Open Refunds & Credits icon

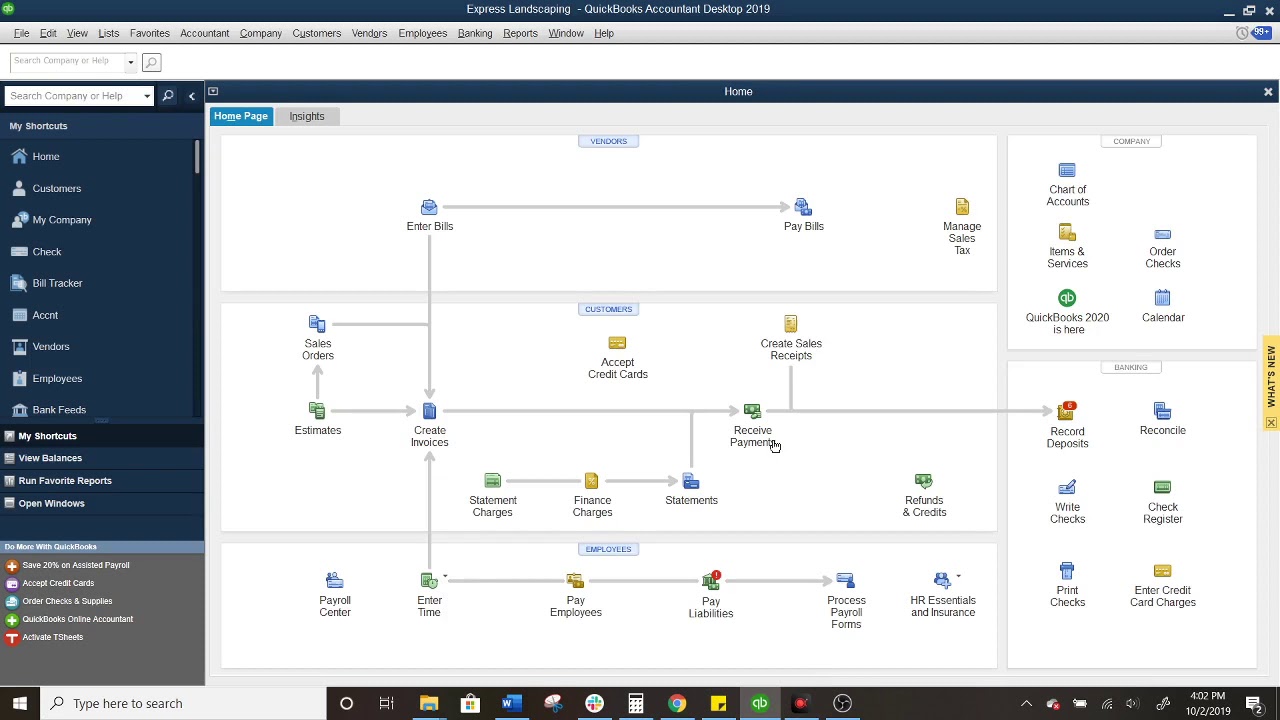tap(924, 481)
